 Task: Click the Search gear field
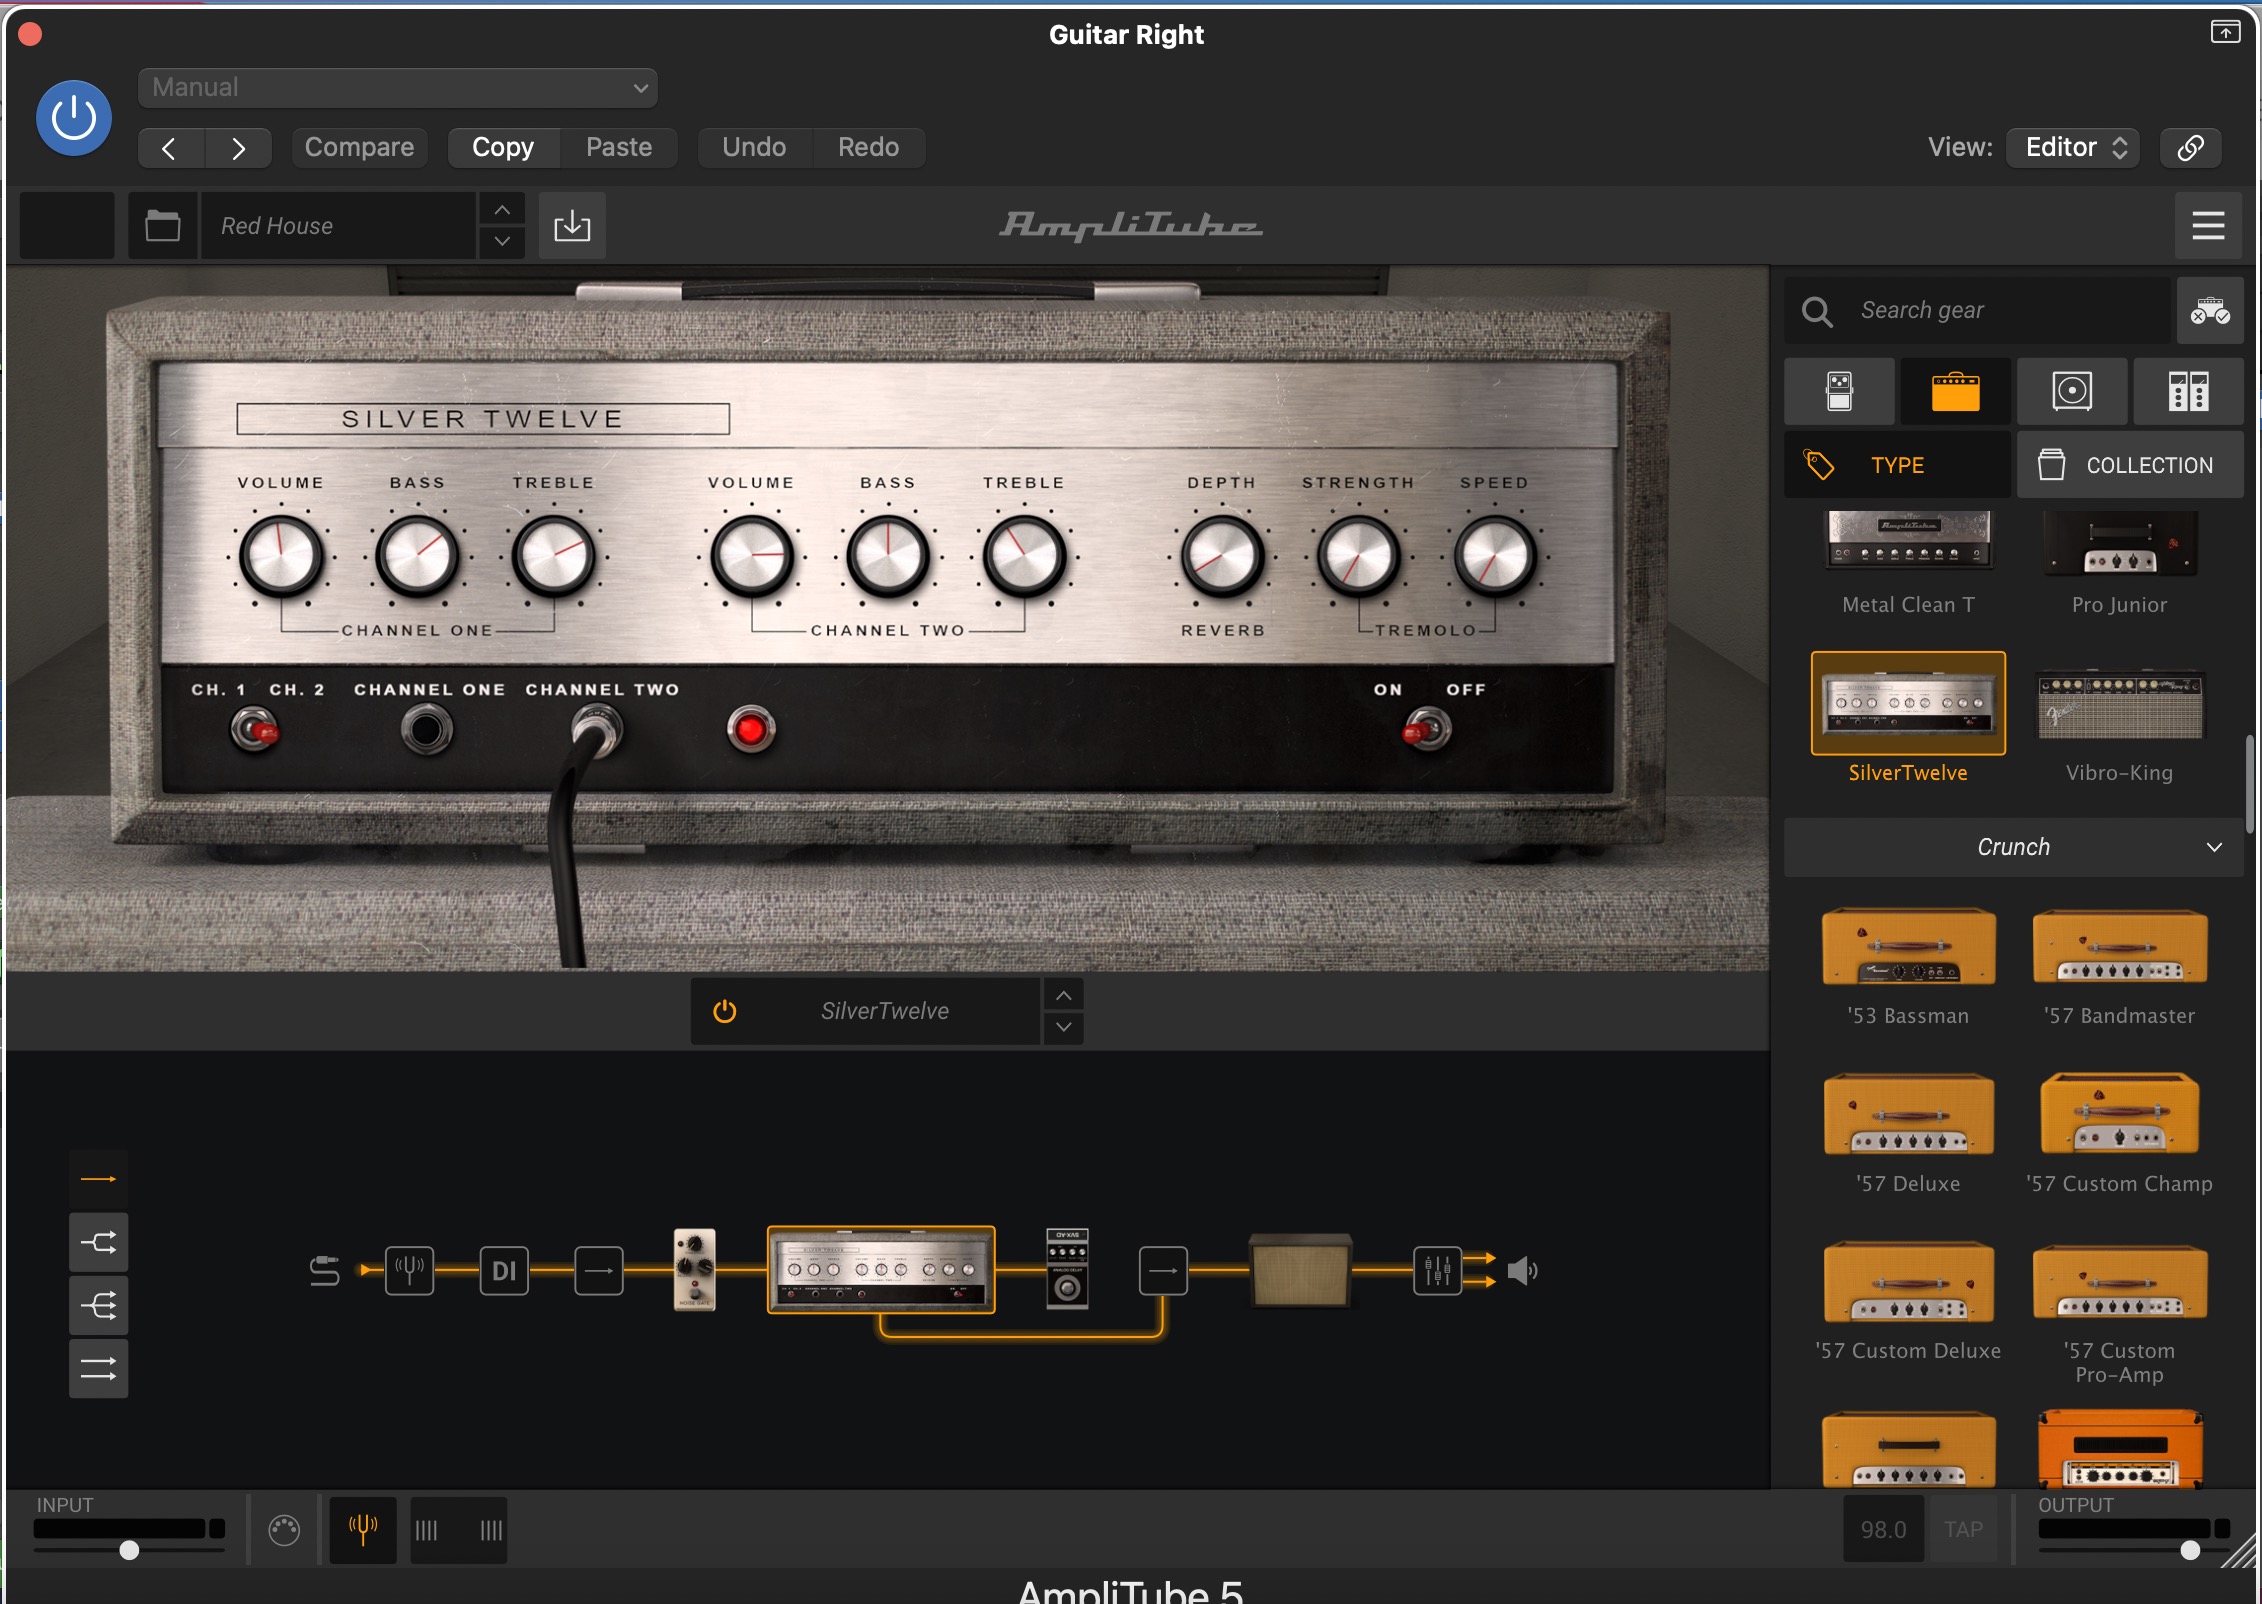pyautogui.click(x=1977, y=311)
